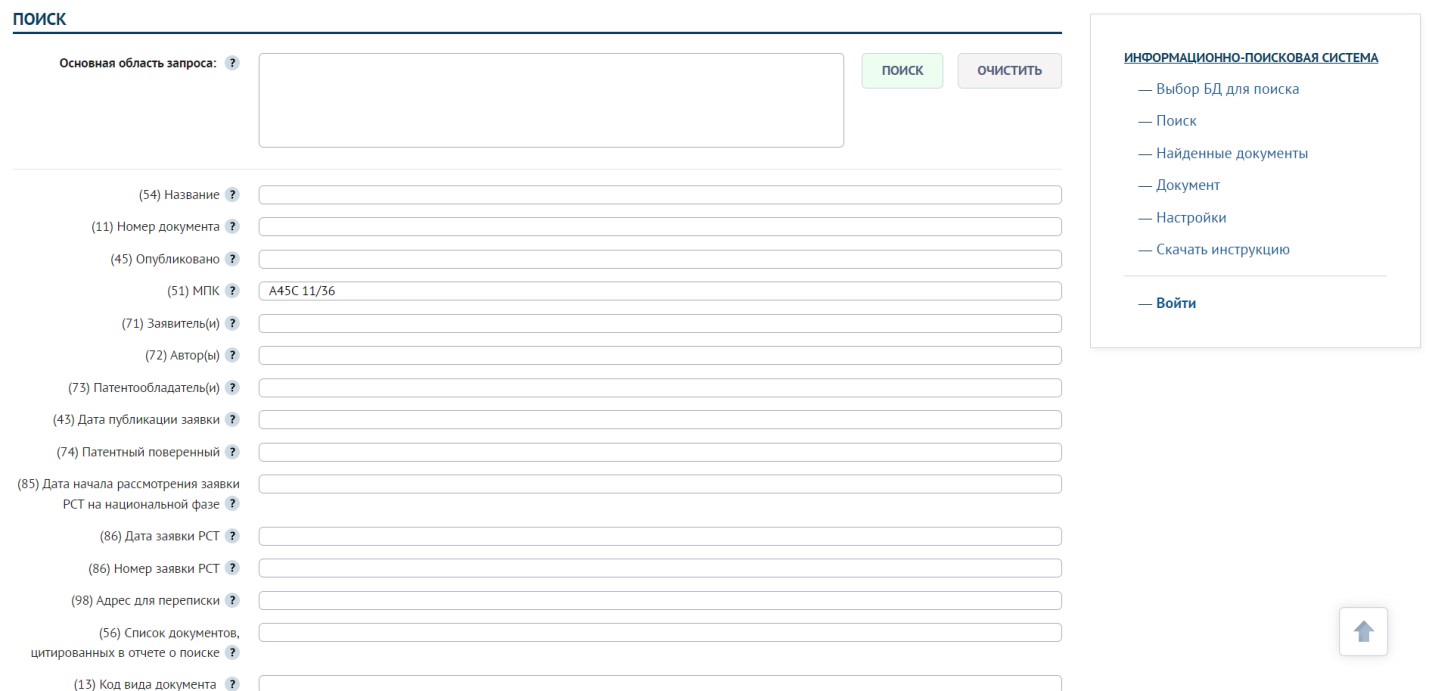The height and width of the screenshot is (691, 1429).
Task: Focus the (86) Дата заявки РСТ input
Action: (660, 536)
